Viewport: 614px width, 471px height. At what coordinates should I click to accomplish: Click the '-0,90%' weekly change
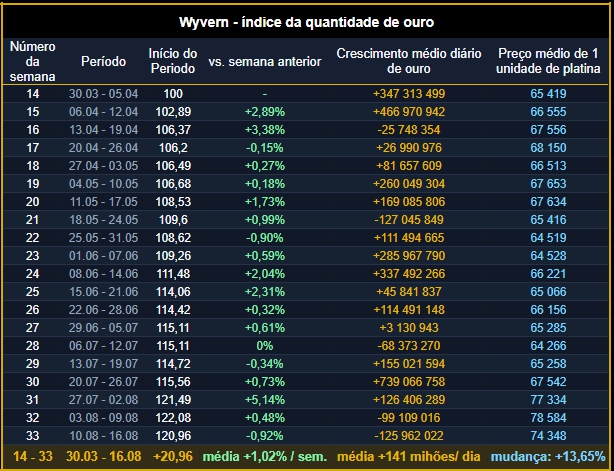(x=265, y=238)
